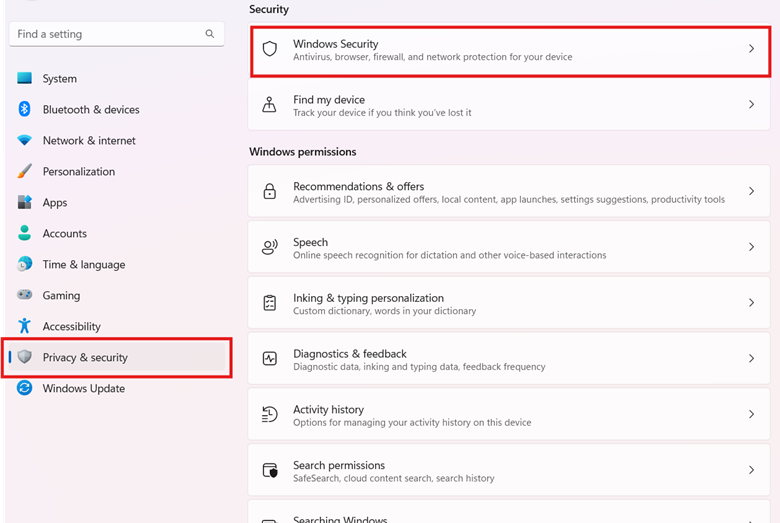Click the Activity history clock icon
Screen dimensions: 780x523
point(270,414)
